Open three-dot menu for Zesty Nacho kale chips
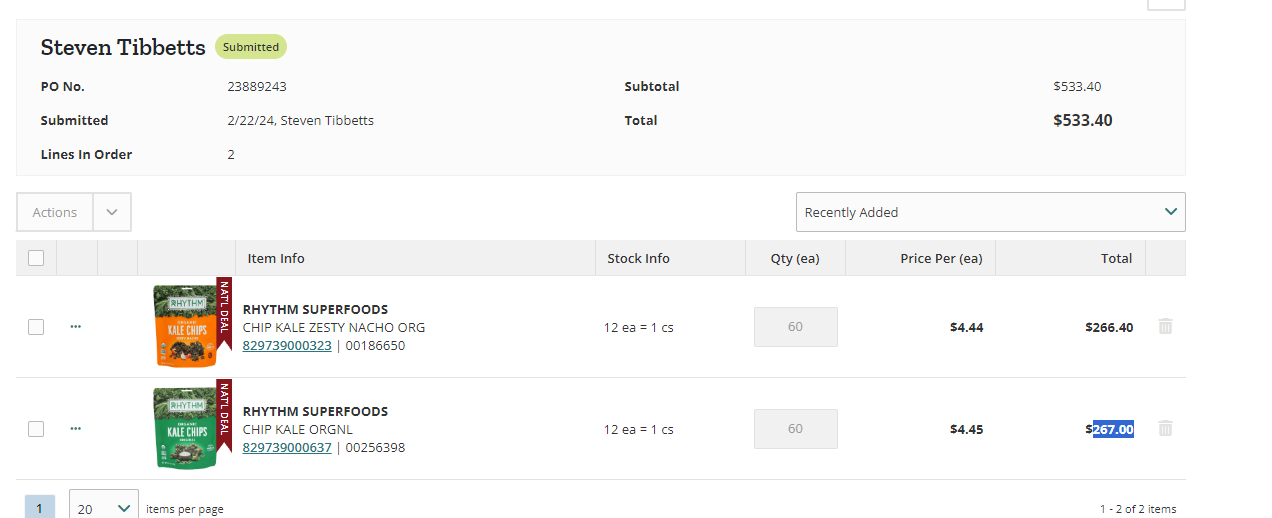The height and width of the screenshot is (518, 1272). pyautogui.click(x=76, y=327)
